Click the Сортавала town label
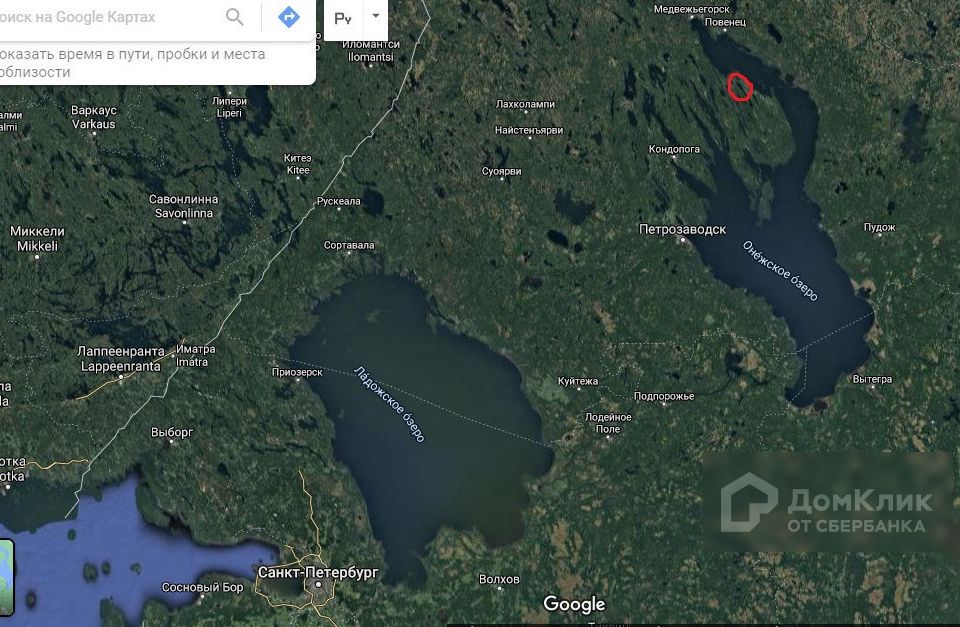960x627 pixels. pyautogui.click(x=348, y=245)
